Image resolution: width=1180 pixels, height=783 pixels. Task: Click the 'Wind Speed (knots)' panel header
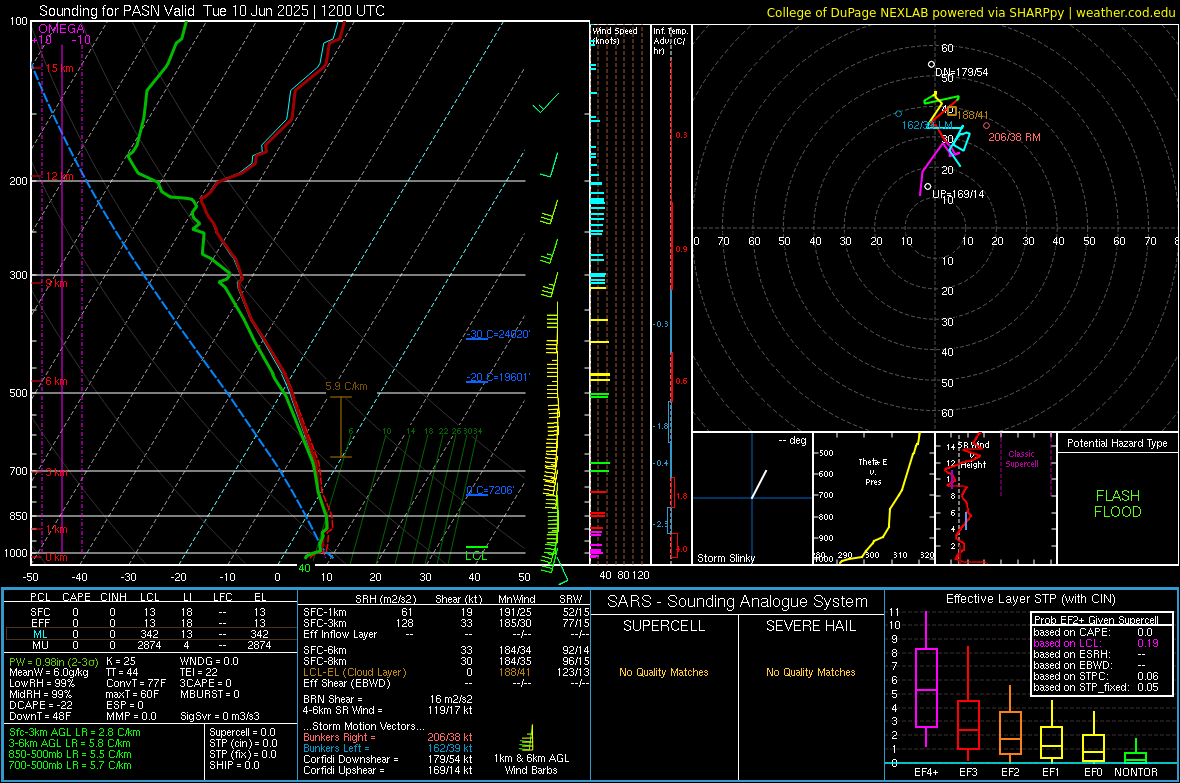pos(614,35)
